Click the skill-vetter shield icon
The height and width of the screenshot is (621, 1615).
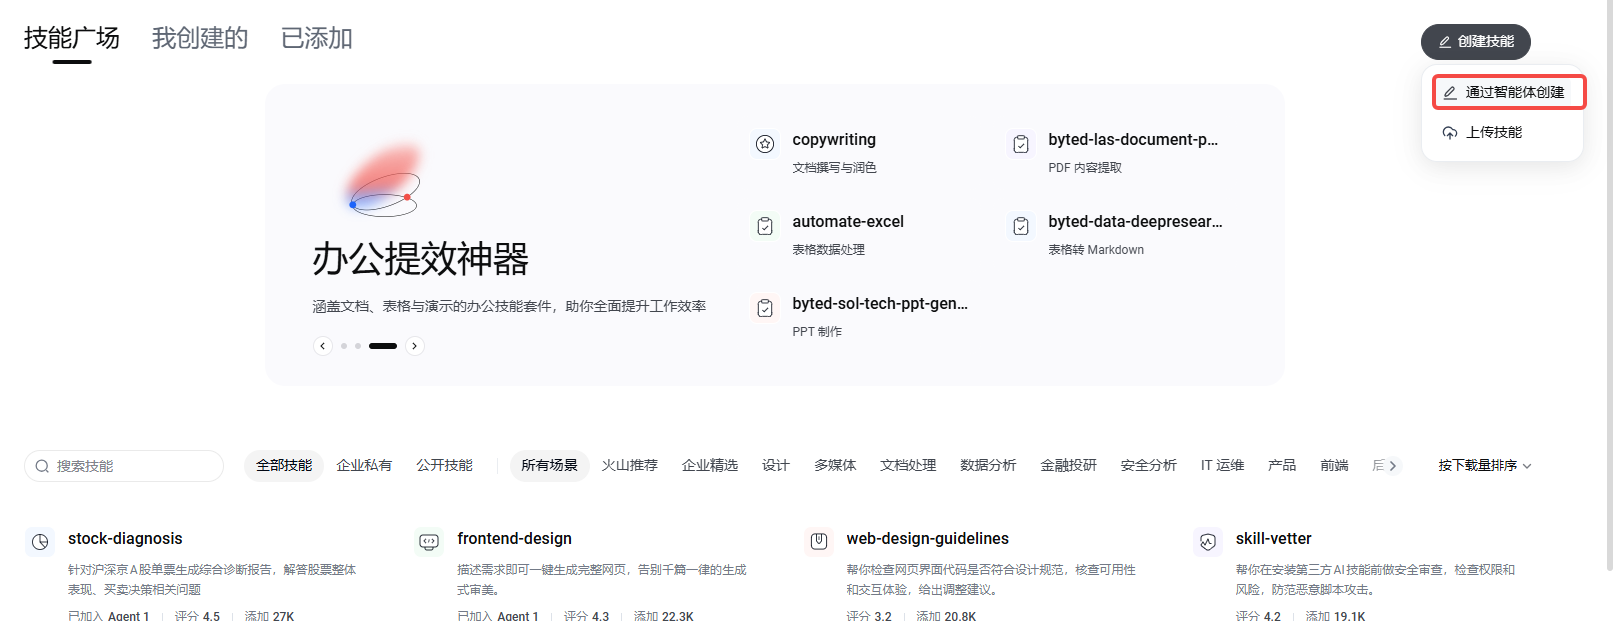pos(1208,542)
